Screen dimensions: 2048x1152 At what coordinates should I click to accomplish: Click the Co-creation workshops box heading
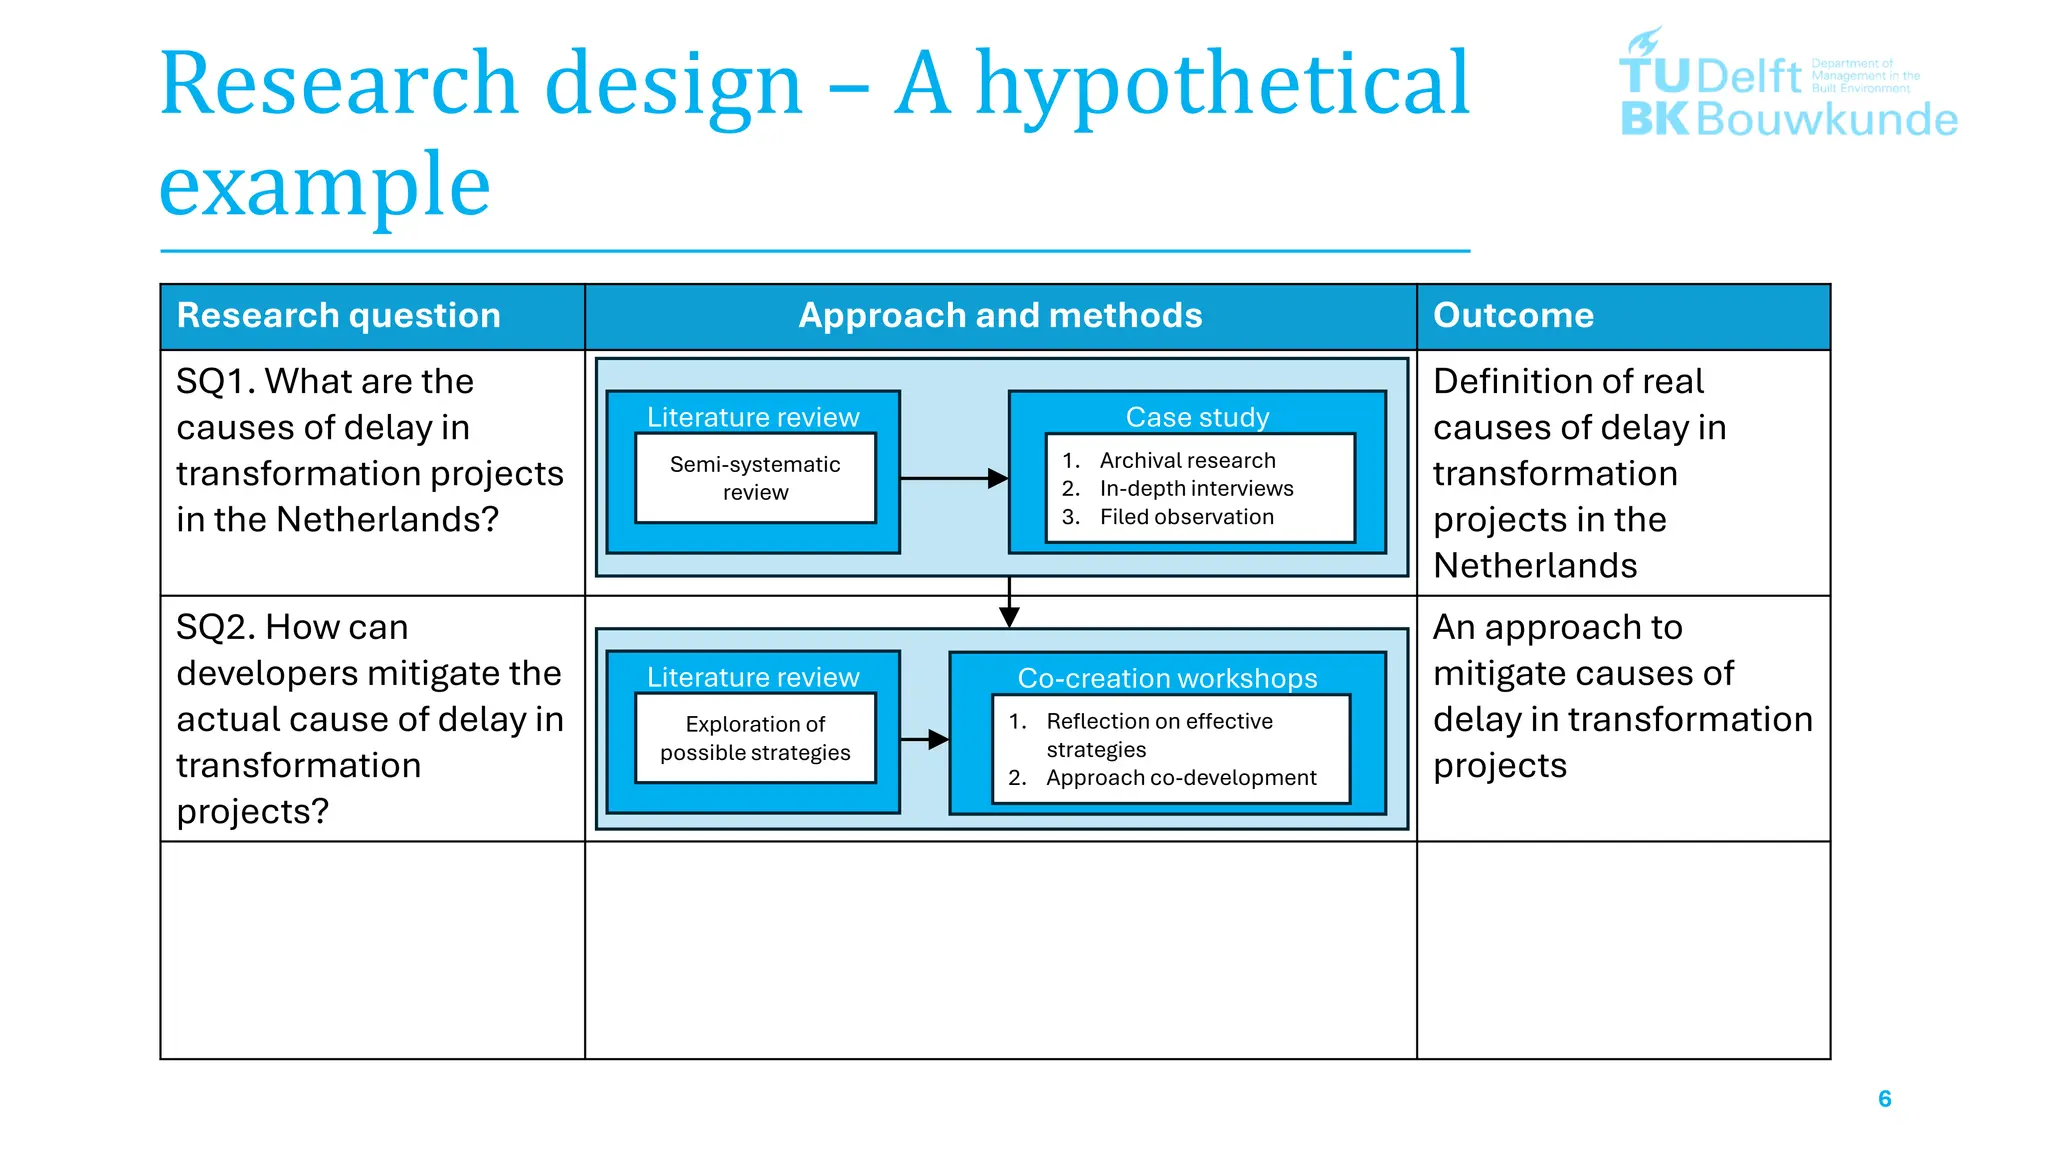(1167, 677)
